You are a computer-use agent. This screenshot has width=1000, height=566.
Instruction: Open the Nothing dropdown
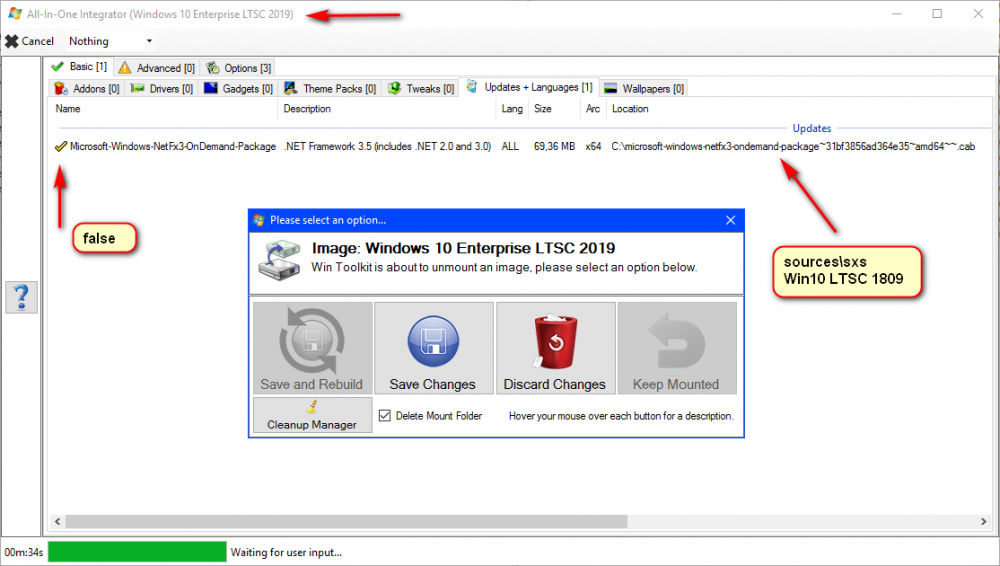pos(111,41)
